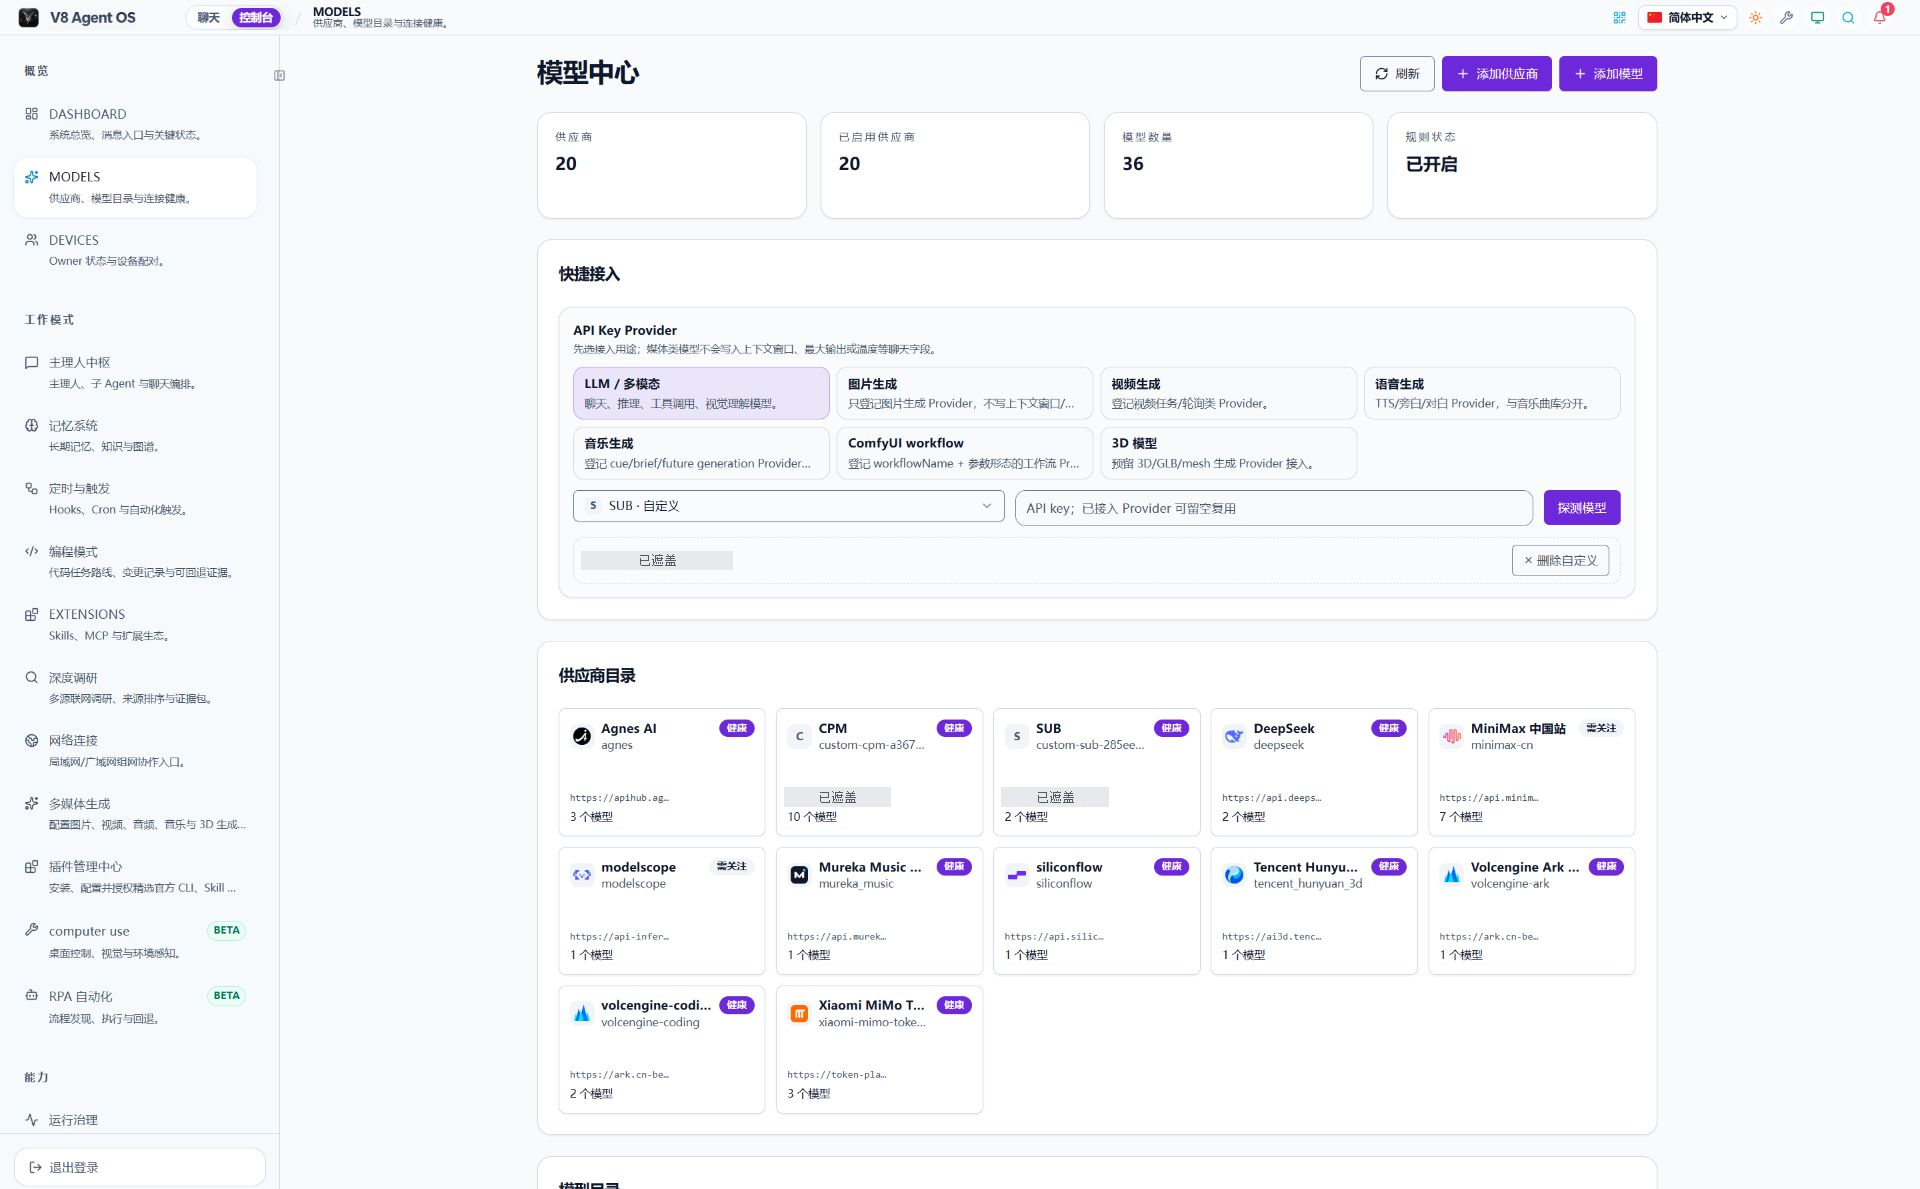Click the V8 Agent OS logo icon
The height and width of the screenshot is (1189, 1920).
pyautogui.click(x=29, y=17)
